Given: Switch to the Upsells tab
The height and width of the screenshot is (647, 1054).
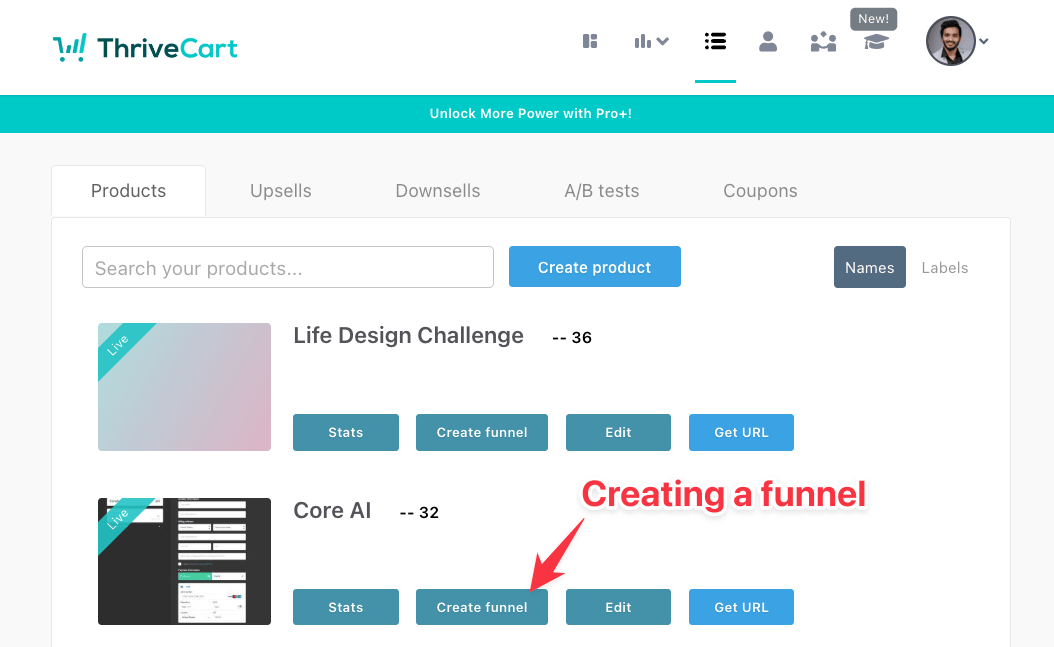Looking at the screenshot, I should (280, 191).
